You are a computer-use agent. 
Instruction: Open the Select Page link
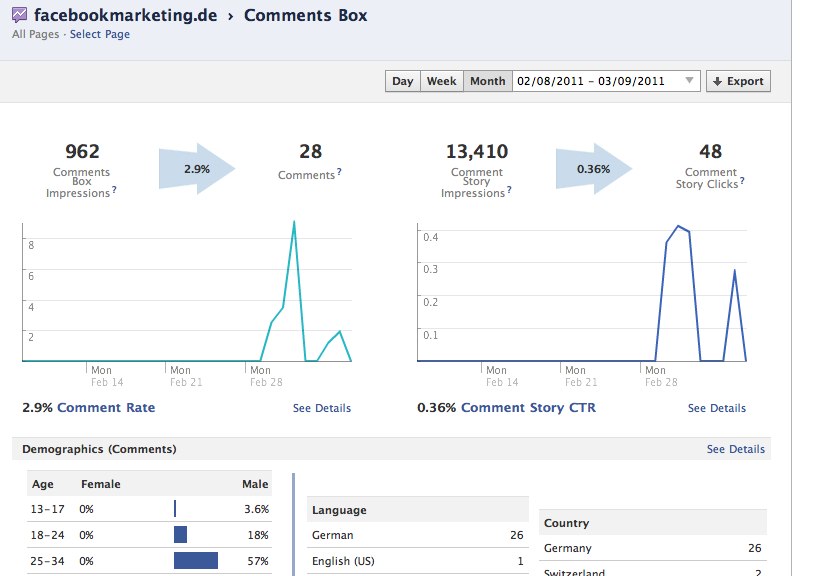point(100,34)
